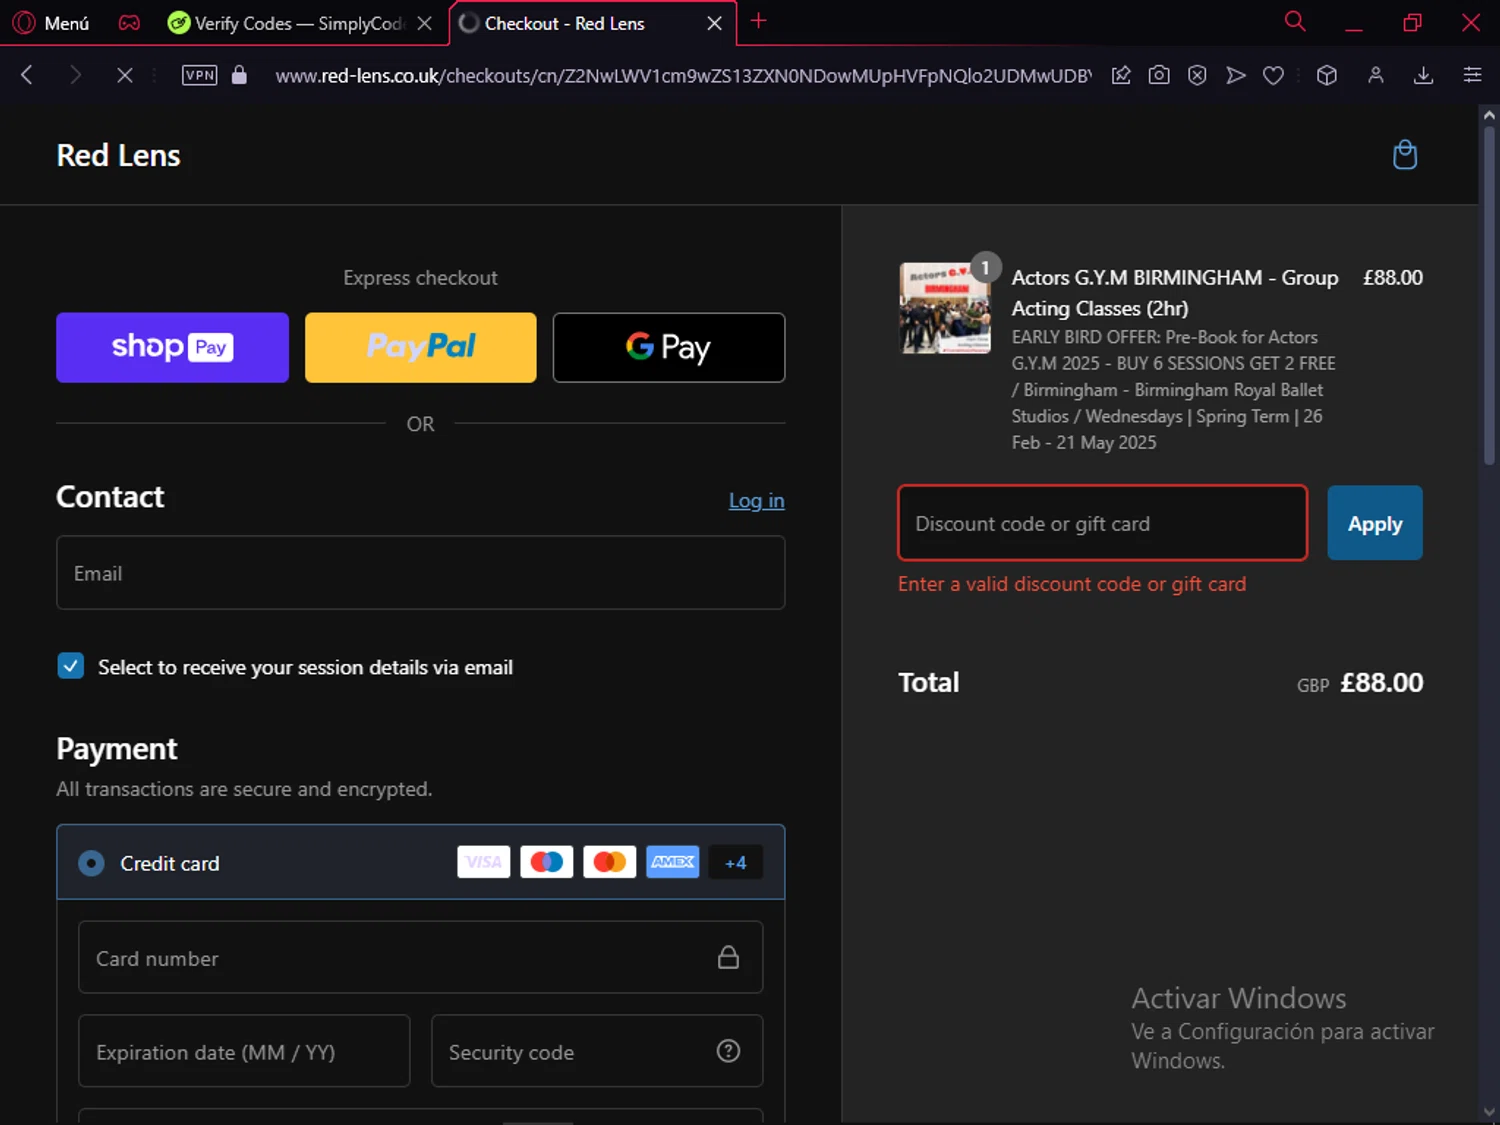Click the £88.00 total amount
Viewport: 1500px width, 1125px height.
click(1381, 682)
